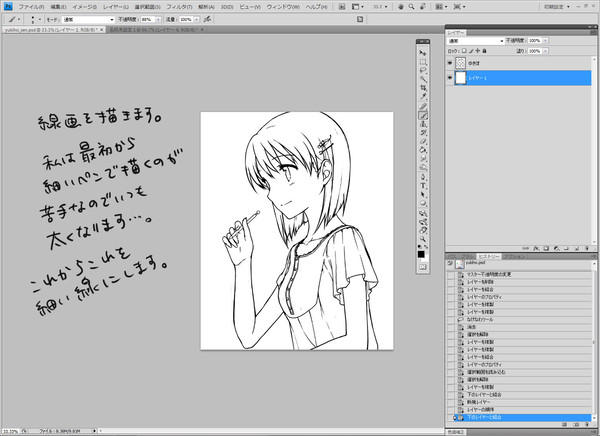Screen dimensions: 600x436
Task: Click the Hand tool in top application bar
Action: pos(401,7)
